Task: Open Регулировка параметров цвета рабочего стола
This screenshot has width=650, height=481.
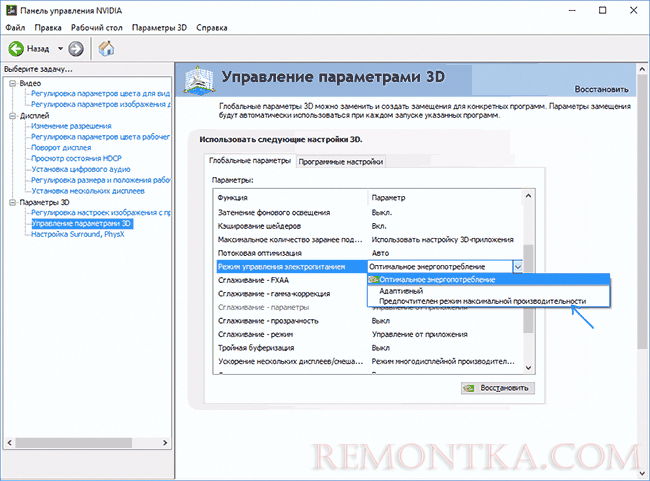Action: pos(101,137)
